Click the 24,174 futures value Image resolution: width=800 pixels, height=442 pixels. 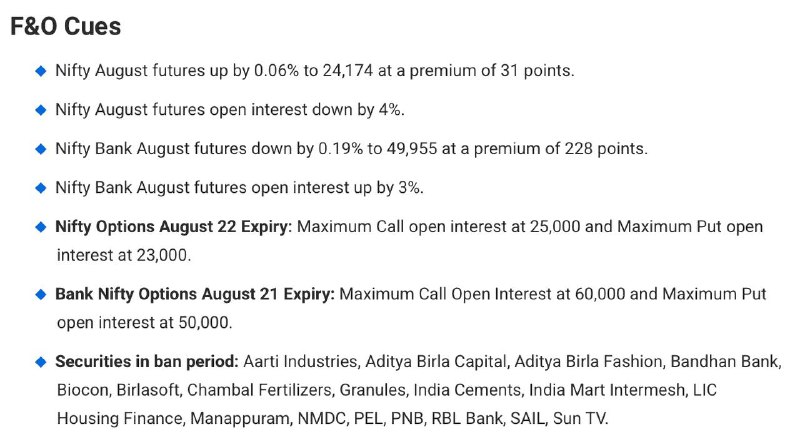pos(348,70)
